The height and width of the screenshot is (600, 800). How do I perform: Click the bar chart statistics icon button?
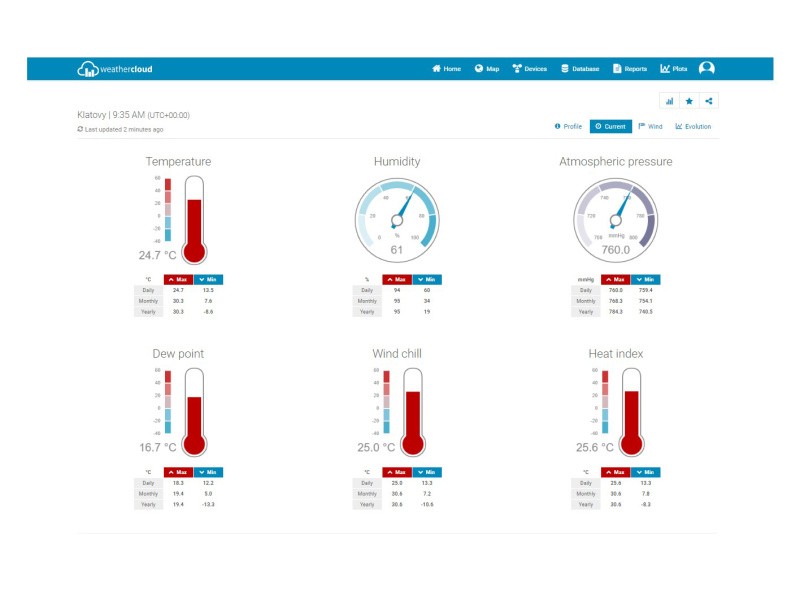[669, 101]
